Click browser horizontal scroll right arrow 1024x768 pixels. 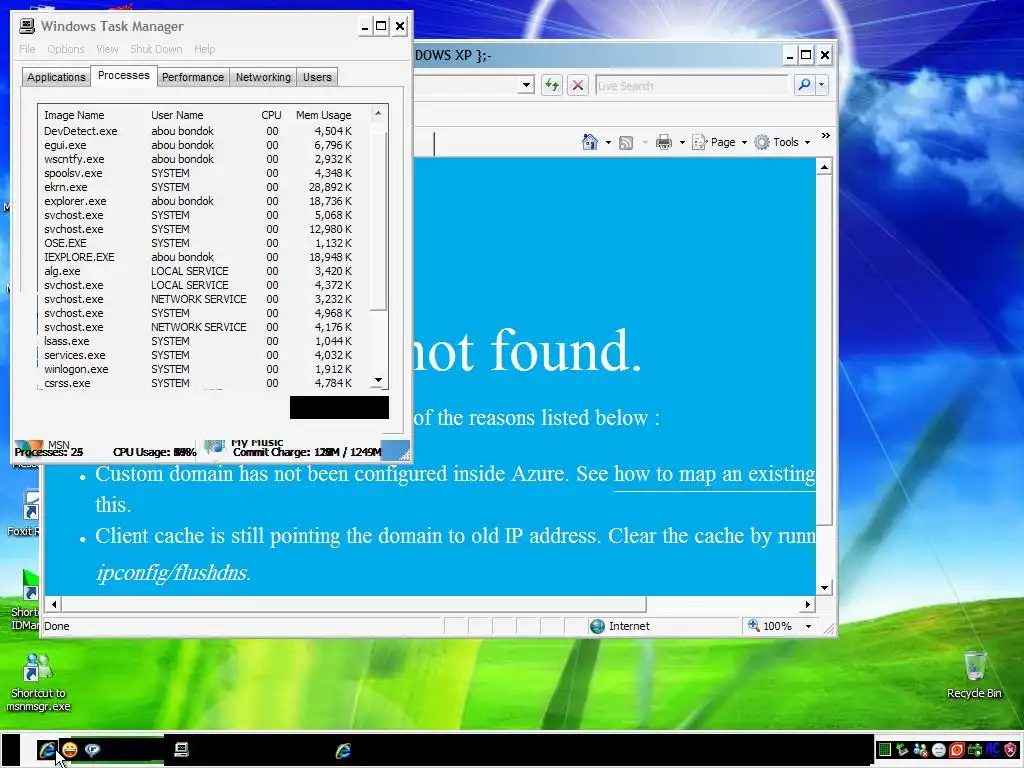pyautogui.click(x=808, y=604)
